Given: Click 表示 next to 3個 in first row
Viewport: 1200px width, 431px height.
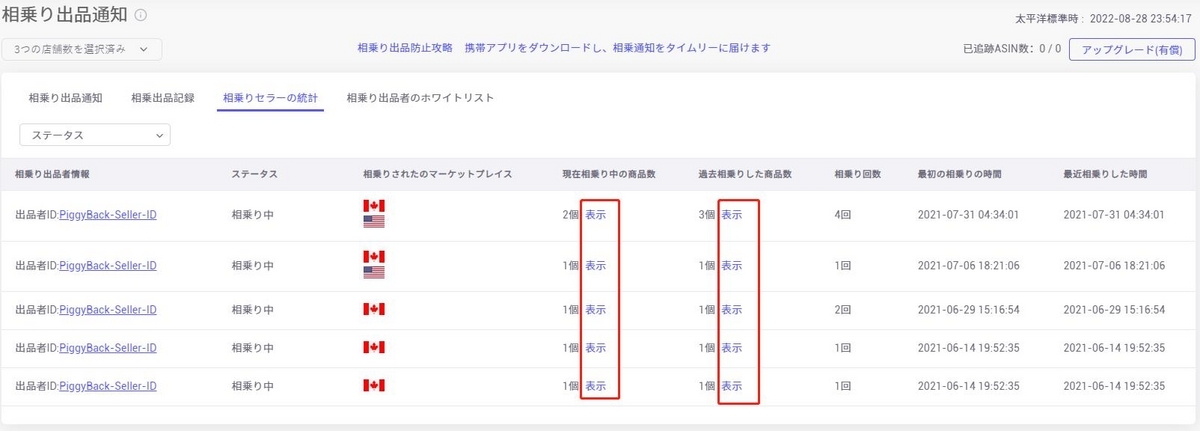Looking at the screenshot, I should (731, 214).
